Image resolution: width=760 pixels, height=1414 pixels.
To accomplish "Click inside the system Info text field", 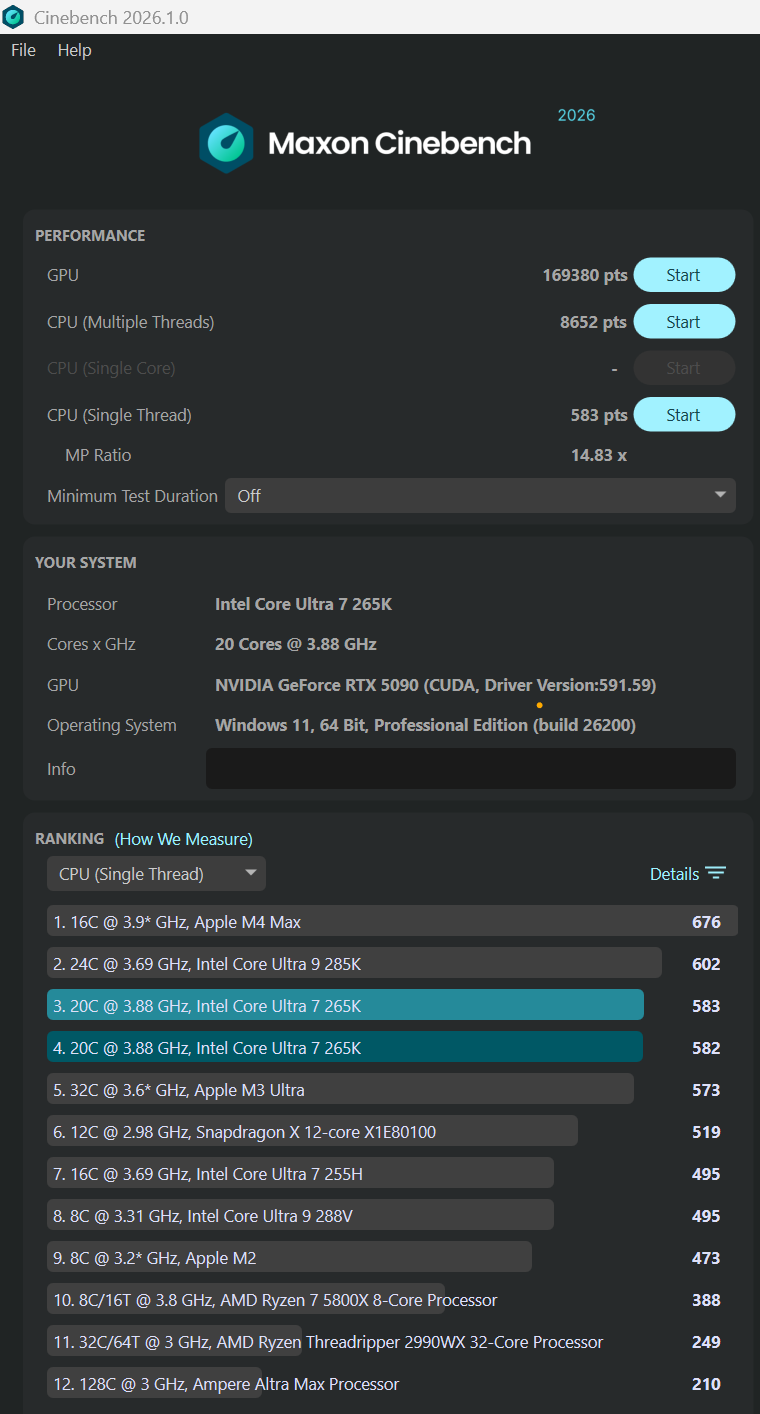I will click(x=470, y=768).
